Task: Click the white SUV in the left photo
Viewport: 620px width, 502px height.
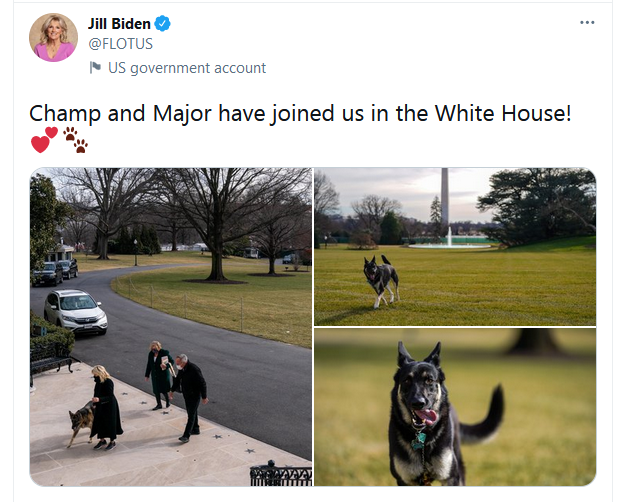Action: pos(75,311)
